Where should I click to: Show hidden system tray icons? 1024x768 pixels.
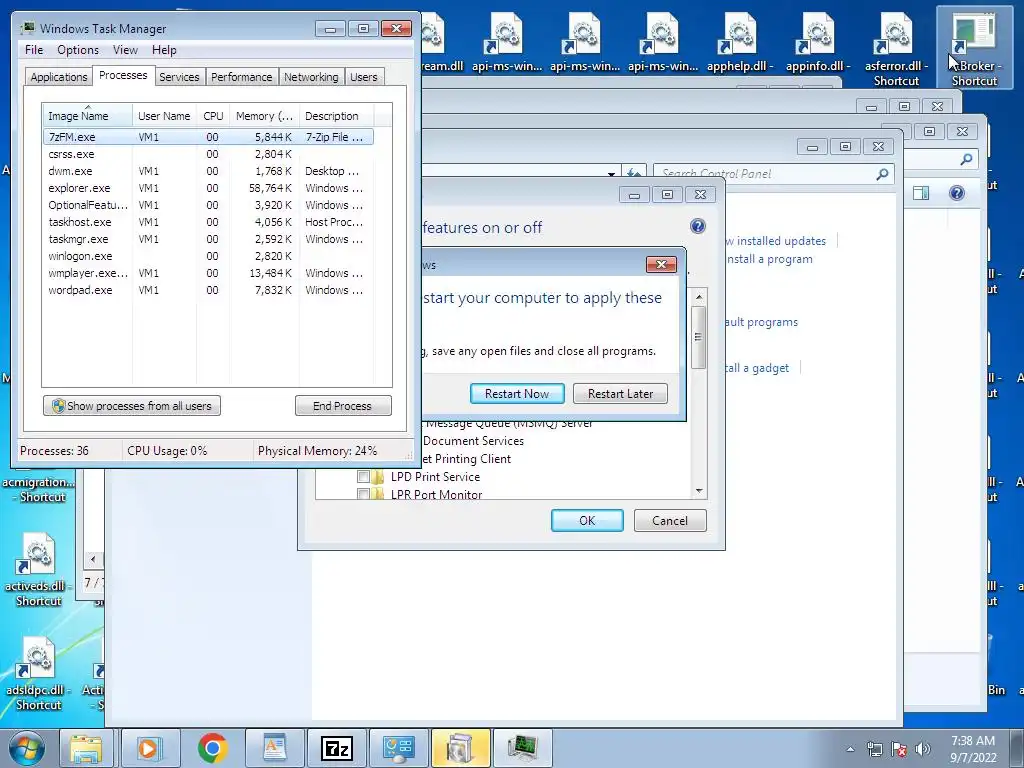click(x=850, y=749)
